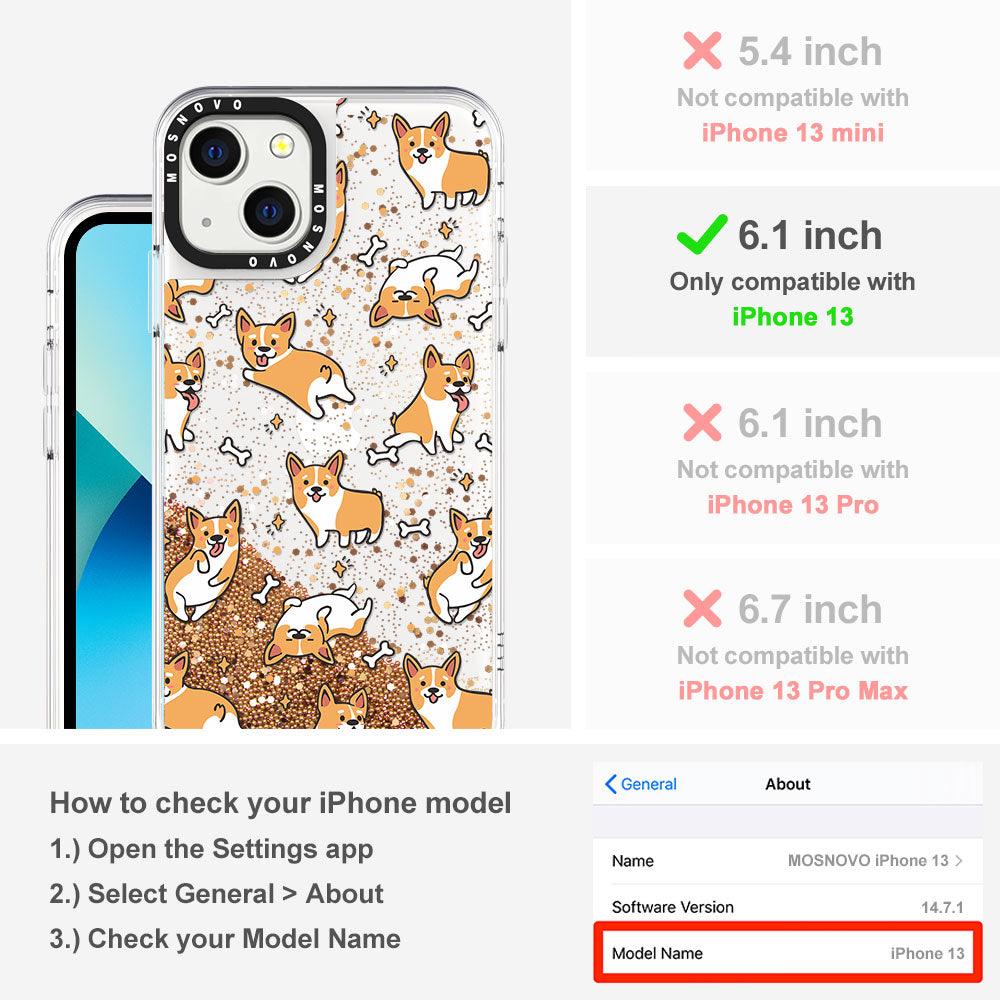1000x1000 pixels.
Task: Click the green checkmark beside 6.1 inch
Action: [702, 234]
